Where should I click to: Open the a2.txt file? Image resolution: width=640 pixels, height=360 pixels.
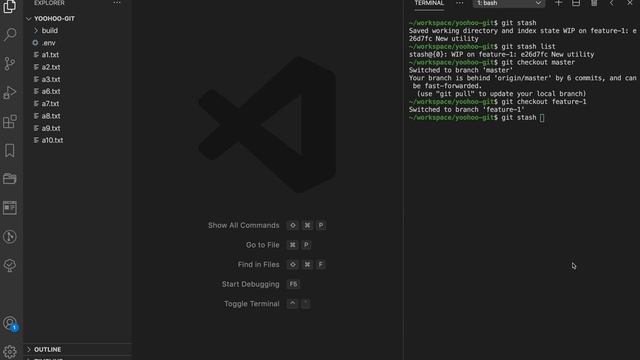(x=51, y=67)
